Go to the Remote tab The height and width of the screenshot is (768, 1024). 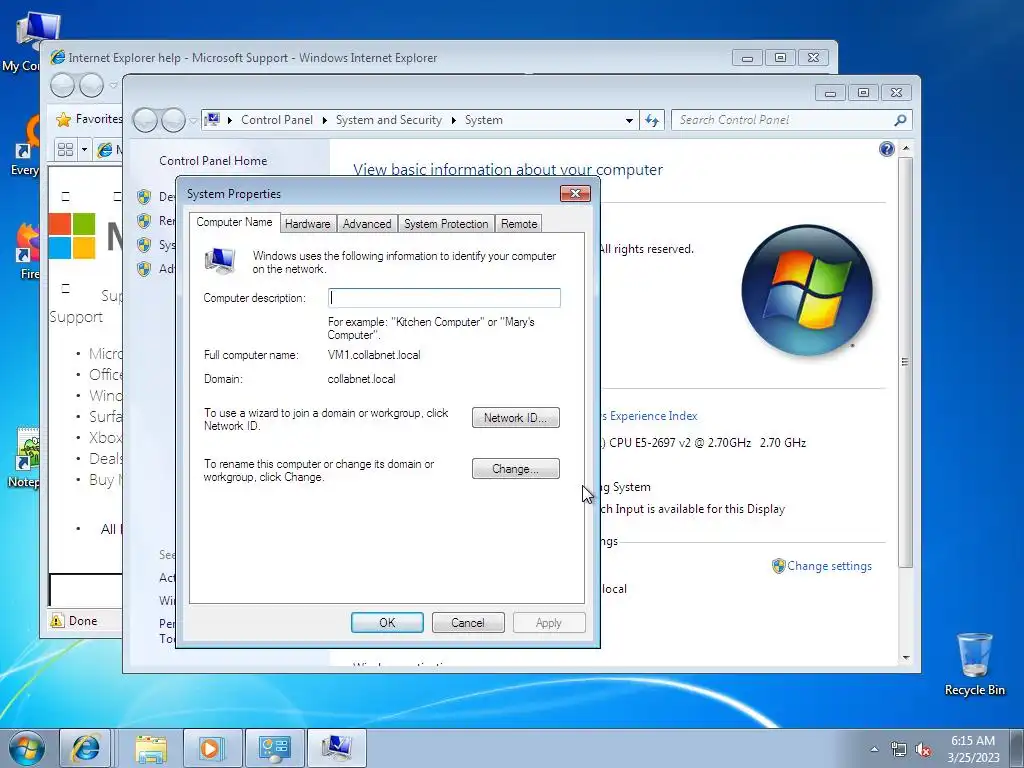click(x=519, y=224)
